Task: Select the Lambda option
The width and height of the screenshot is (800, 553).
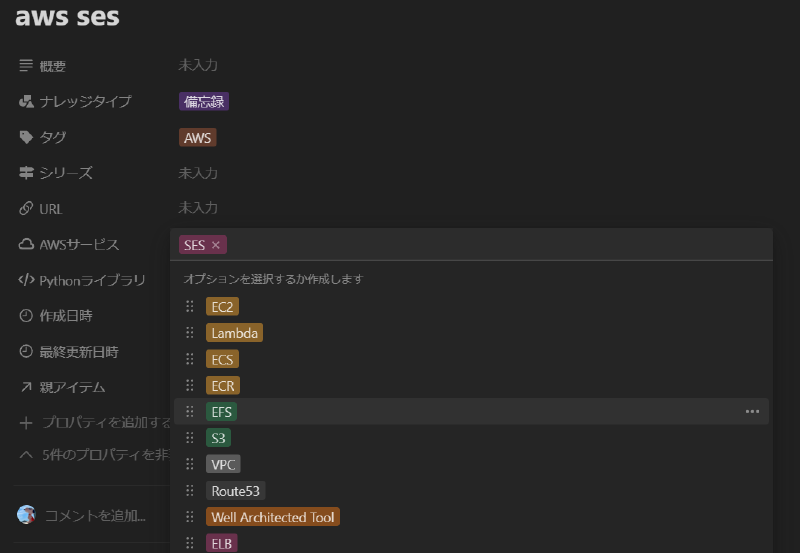Action: coord(234,333)
